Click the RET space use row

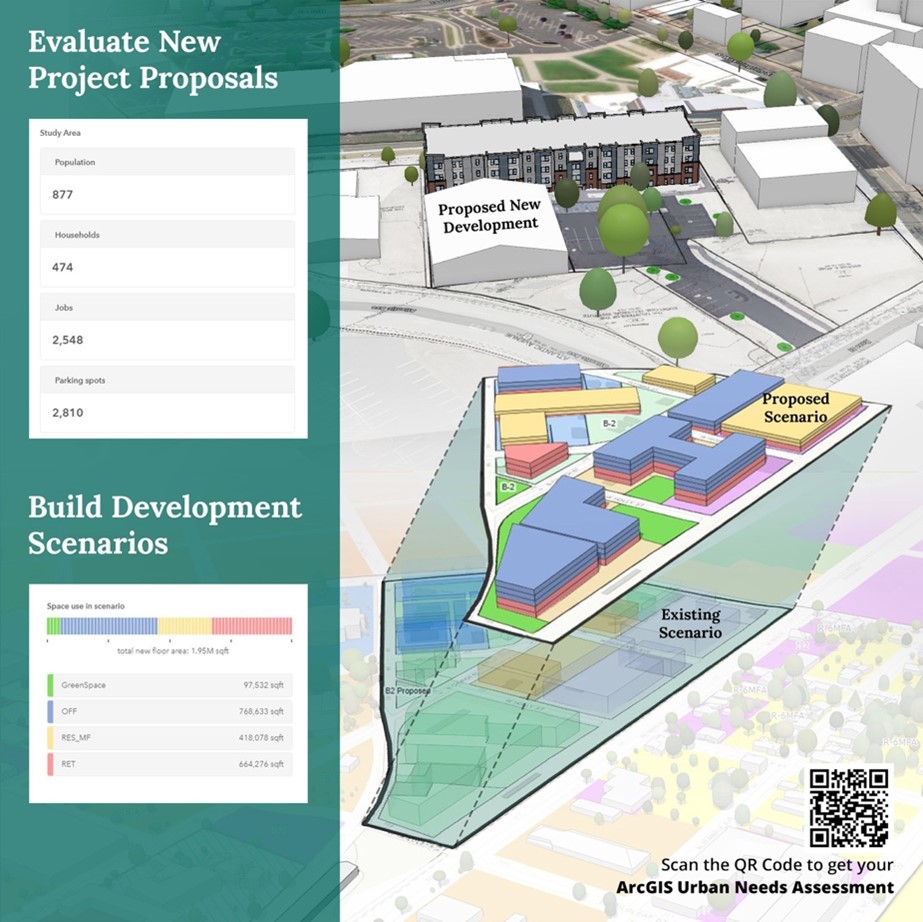click(x=168, y=764)
